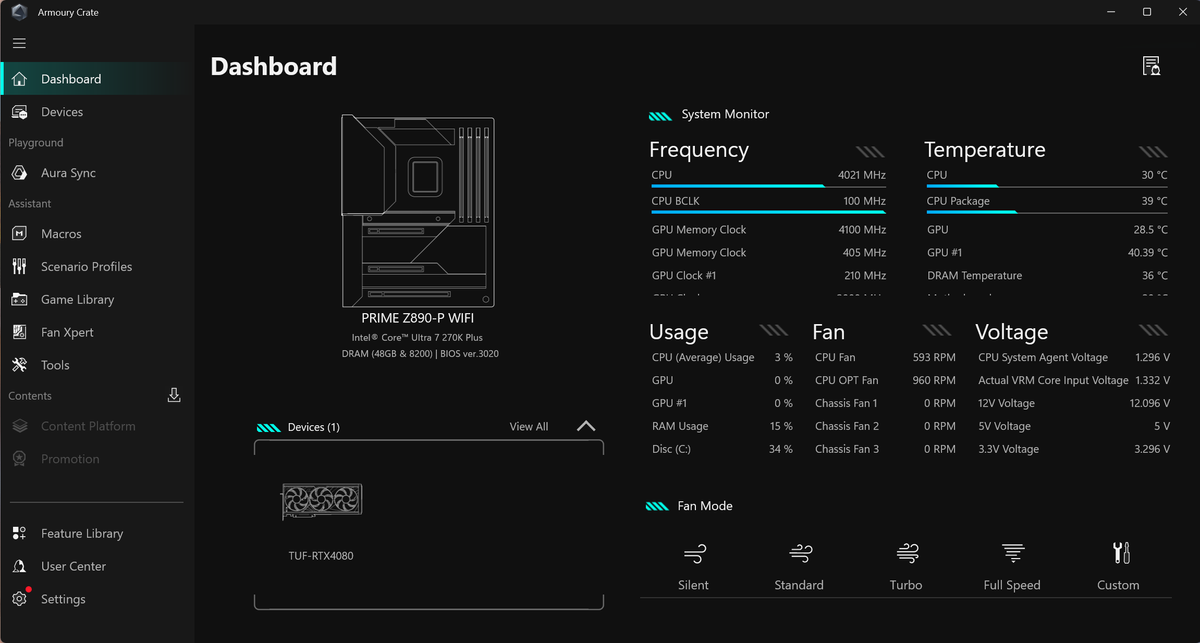This screenshot has width=1200, height=643.
Task: Select Custom fan mode icon
Action: 1120,553
